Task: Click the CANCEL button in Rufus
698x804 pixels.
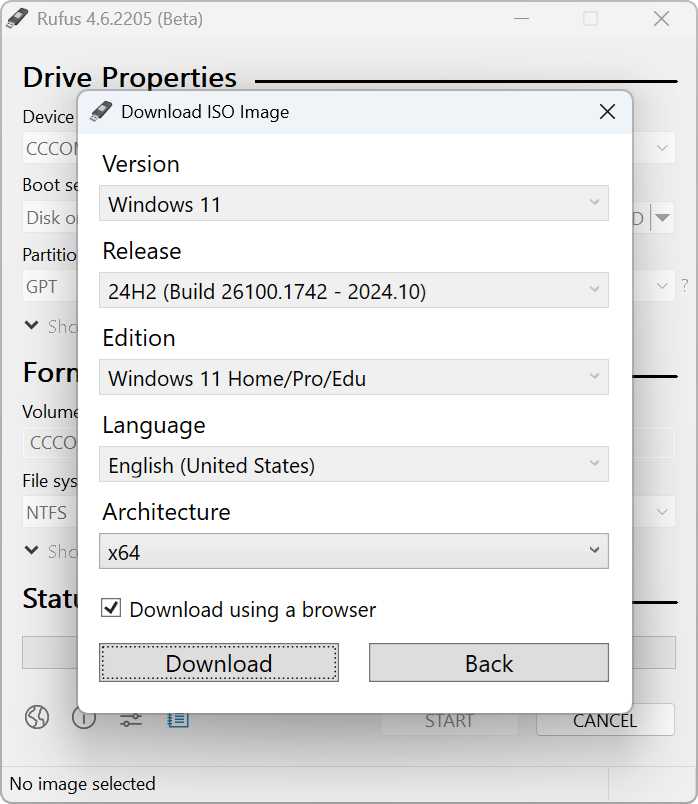Action: pyautogui.click(x=604, y=720)
